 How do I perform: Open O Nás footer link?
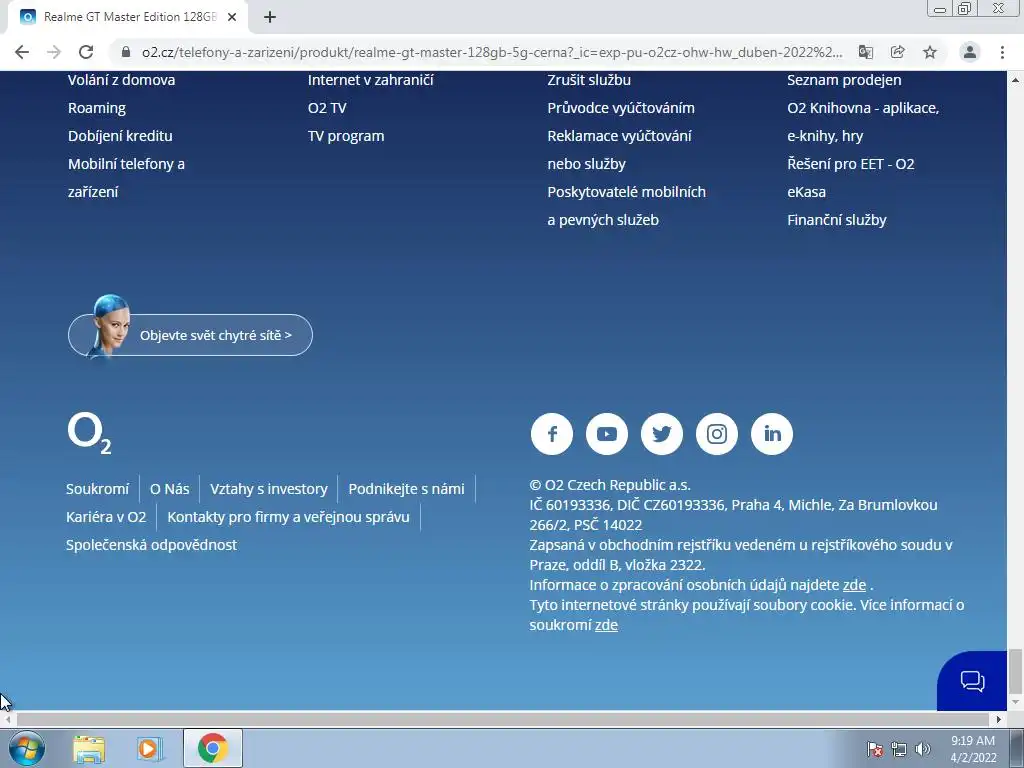point(169,488)
